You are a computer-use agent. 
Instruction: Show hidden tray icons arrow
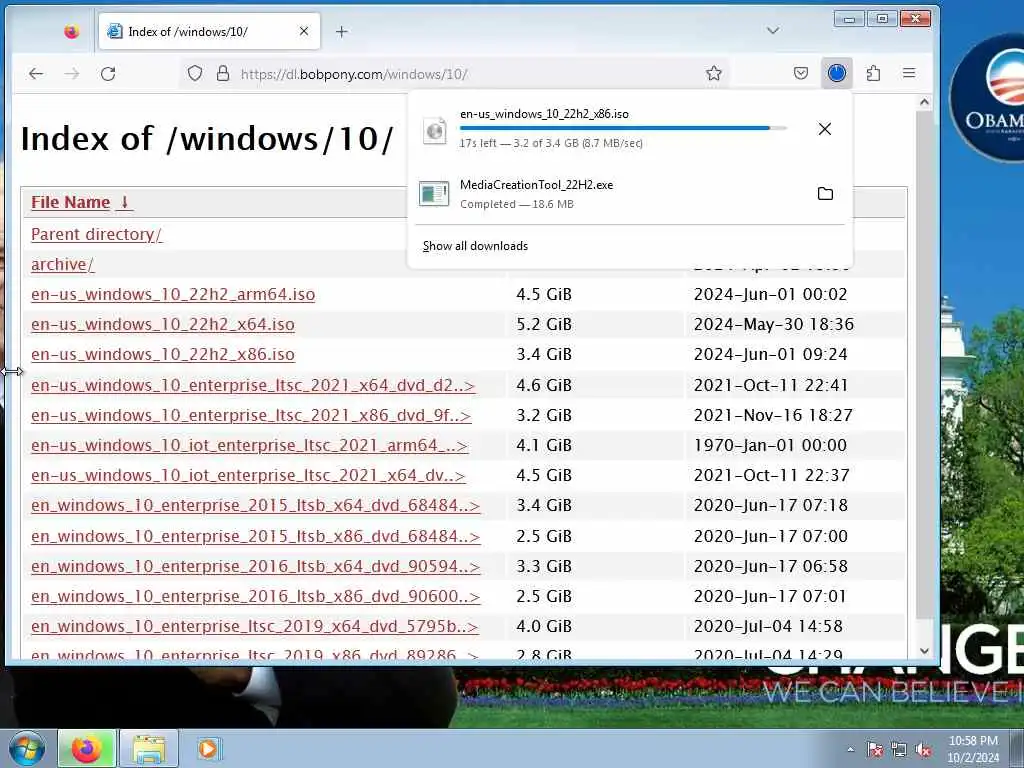pos(850,749)
